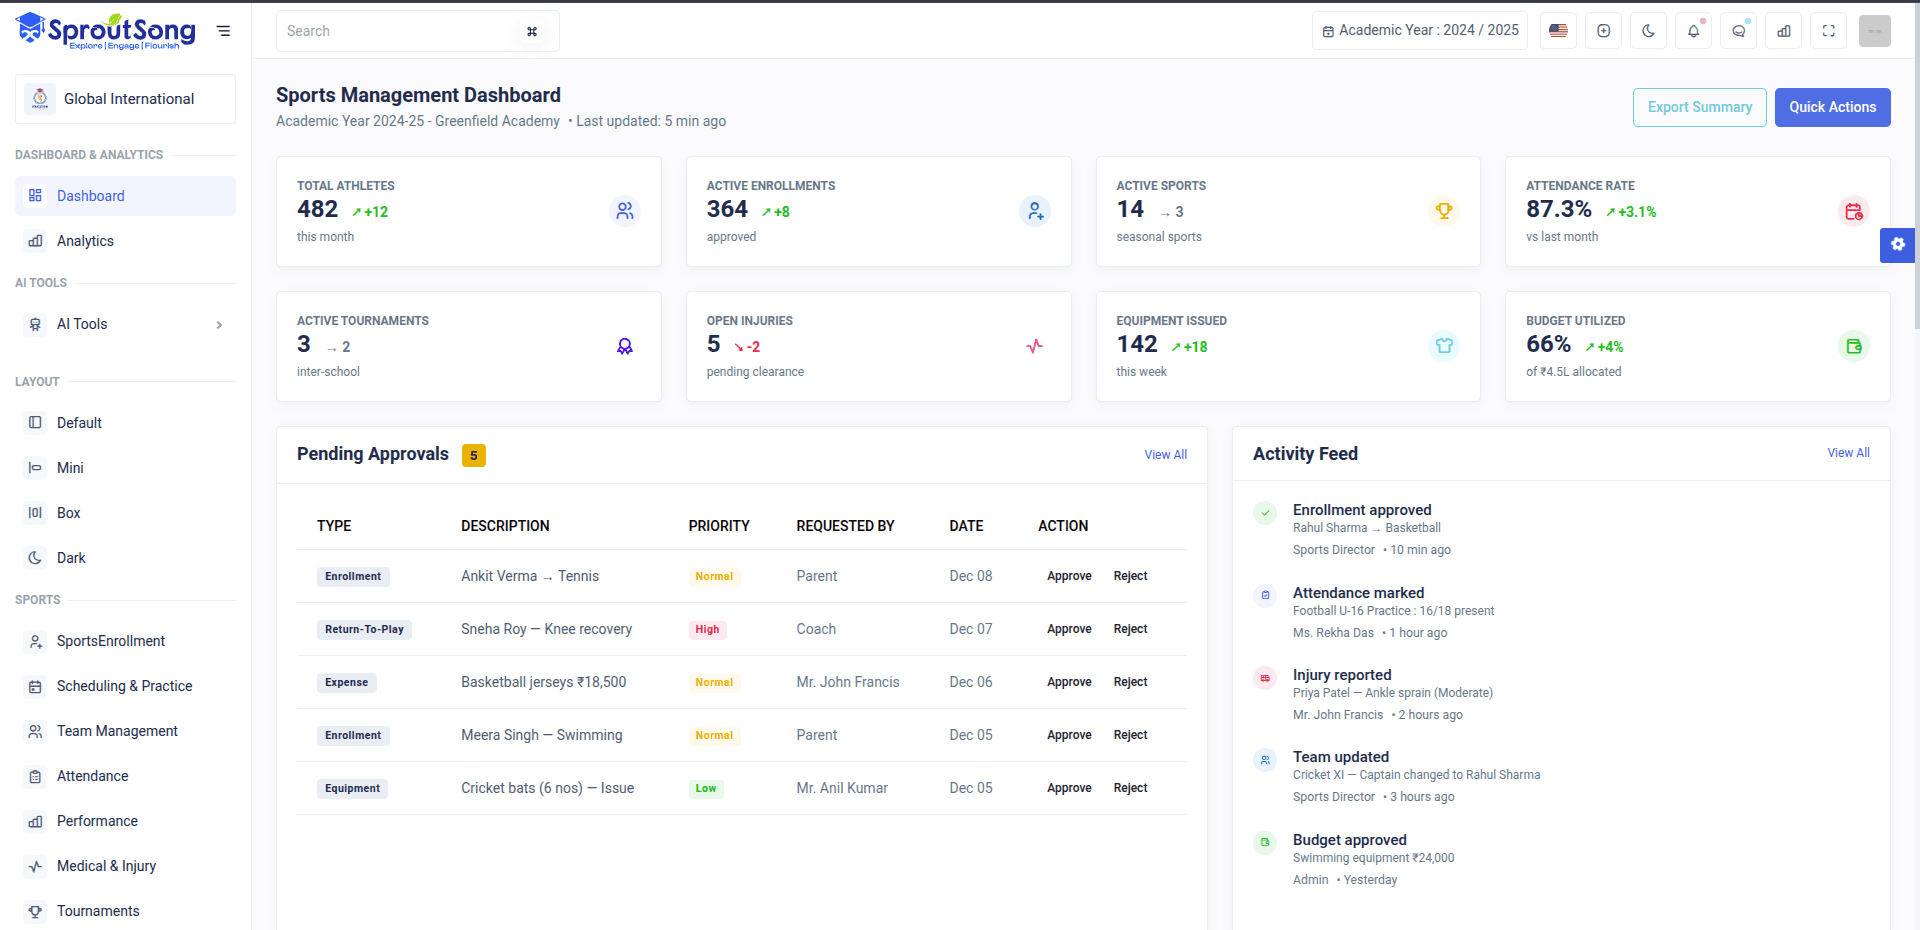
Task: Open the notifications bell icon
Action: [1693, 31]
